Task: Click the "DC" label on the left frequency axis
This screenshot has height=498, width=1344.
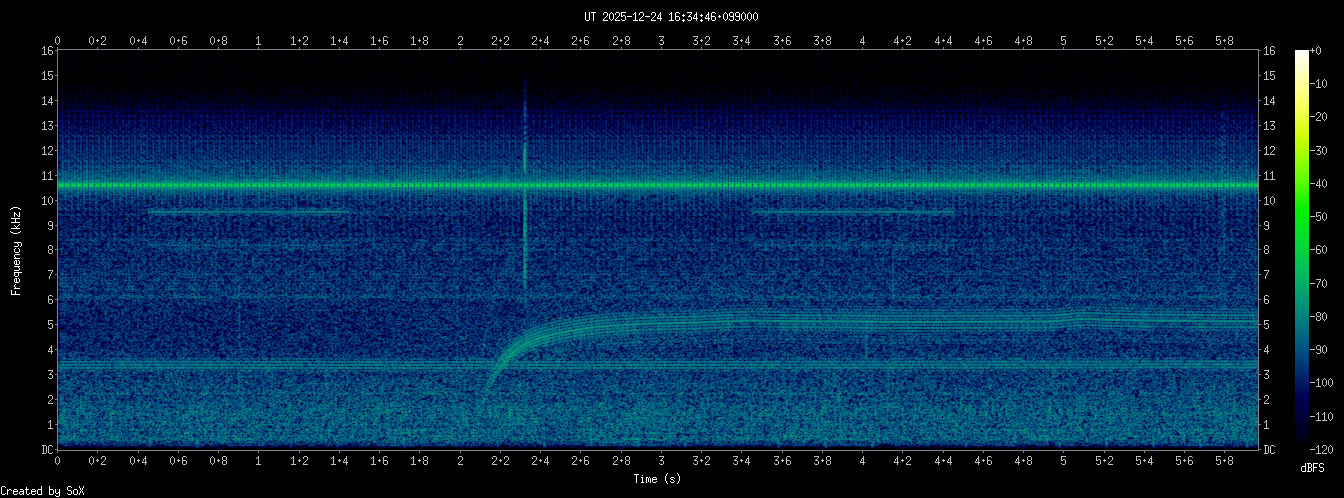Action: click(46, 450)
